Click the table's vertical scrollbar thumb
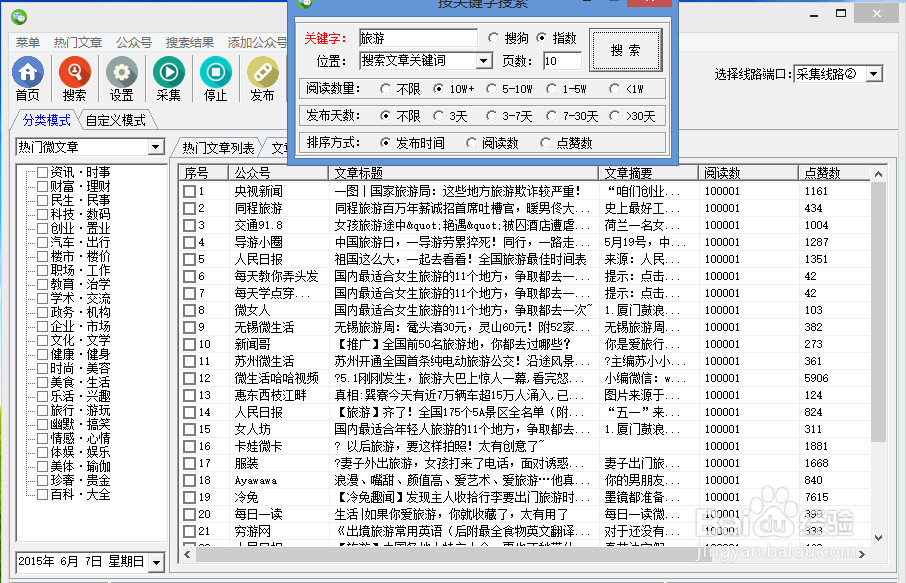The image size is (906, 583). (x=878, y=312)
